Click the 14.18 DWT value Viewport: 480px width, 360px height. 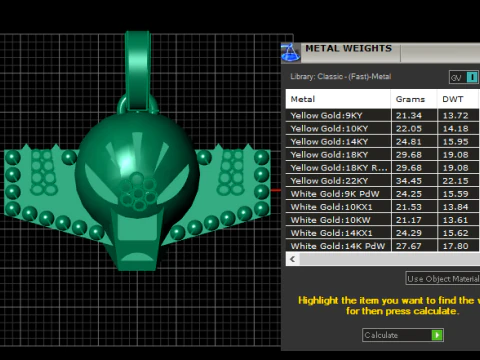click(456, 128)
